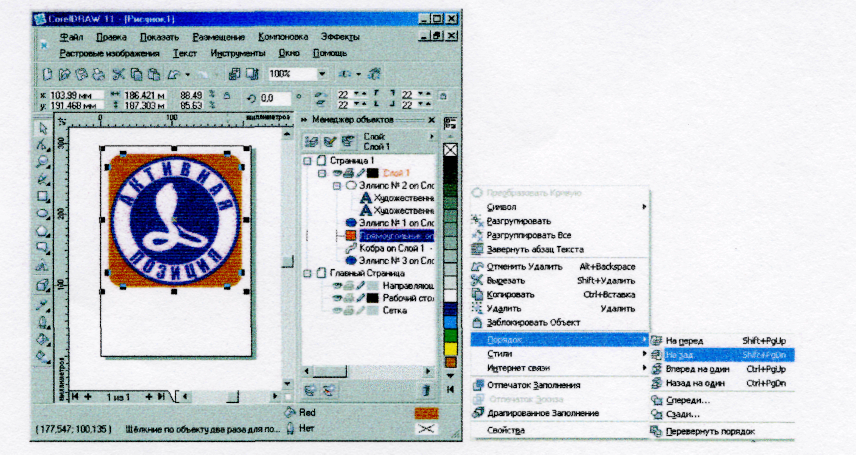This screenshot has width=856, height=455.
Task: Select the Zoom magnifier tool
Action: [43, 162]
